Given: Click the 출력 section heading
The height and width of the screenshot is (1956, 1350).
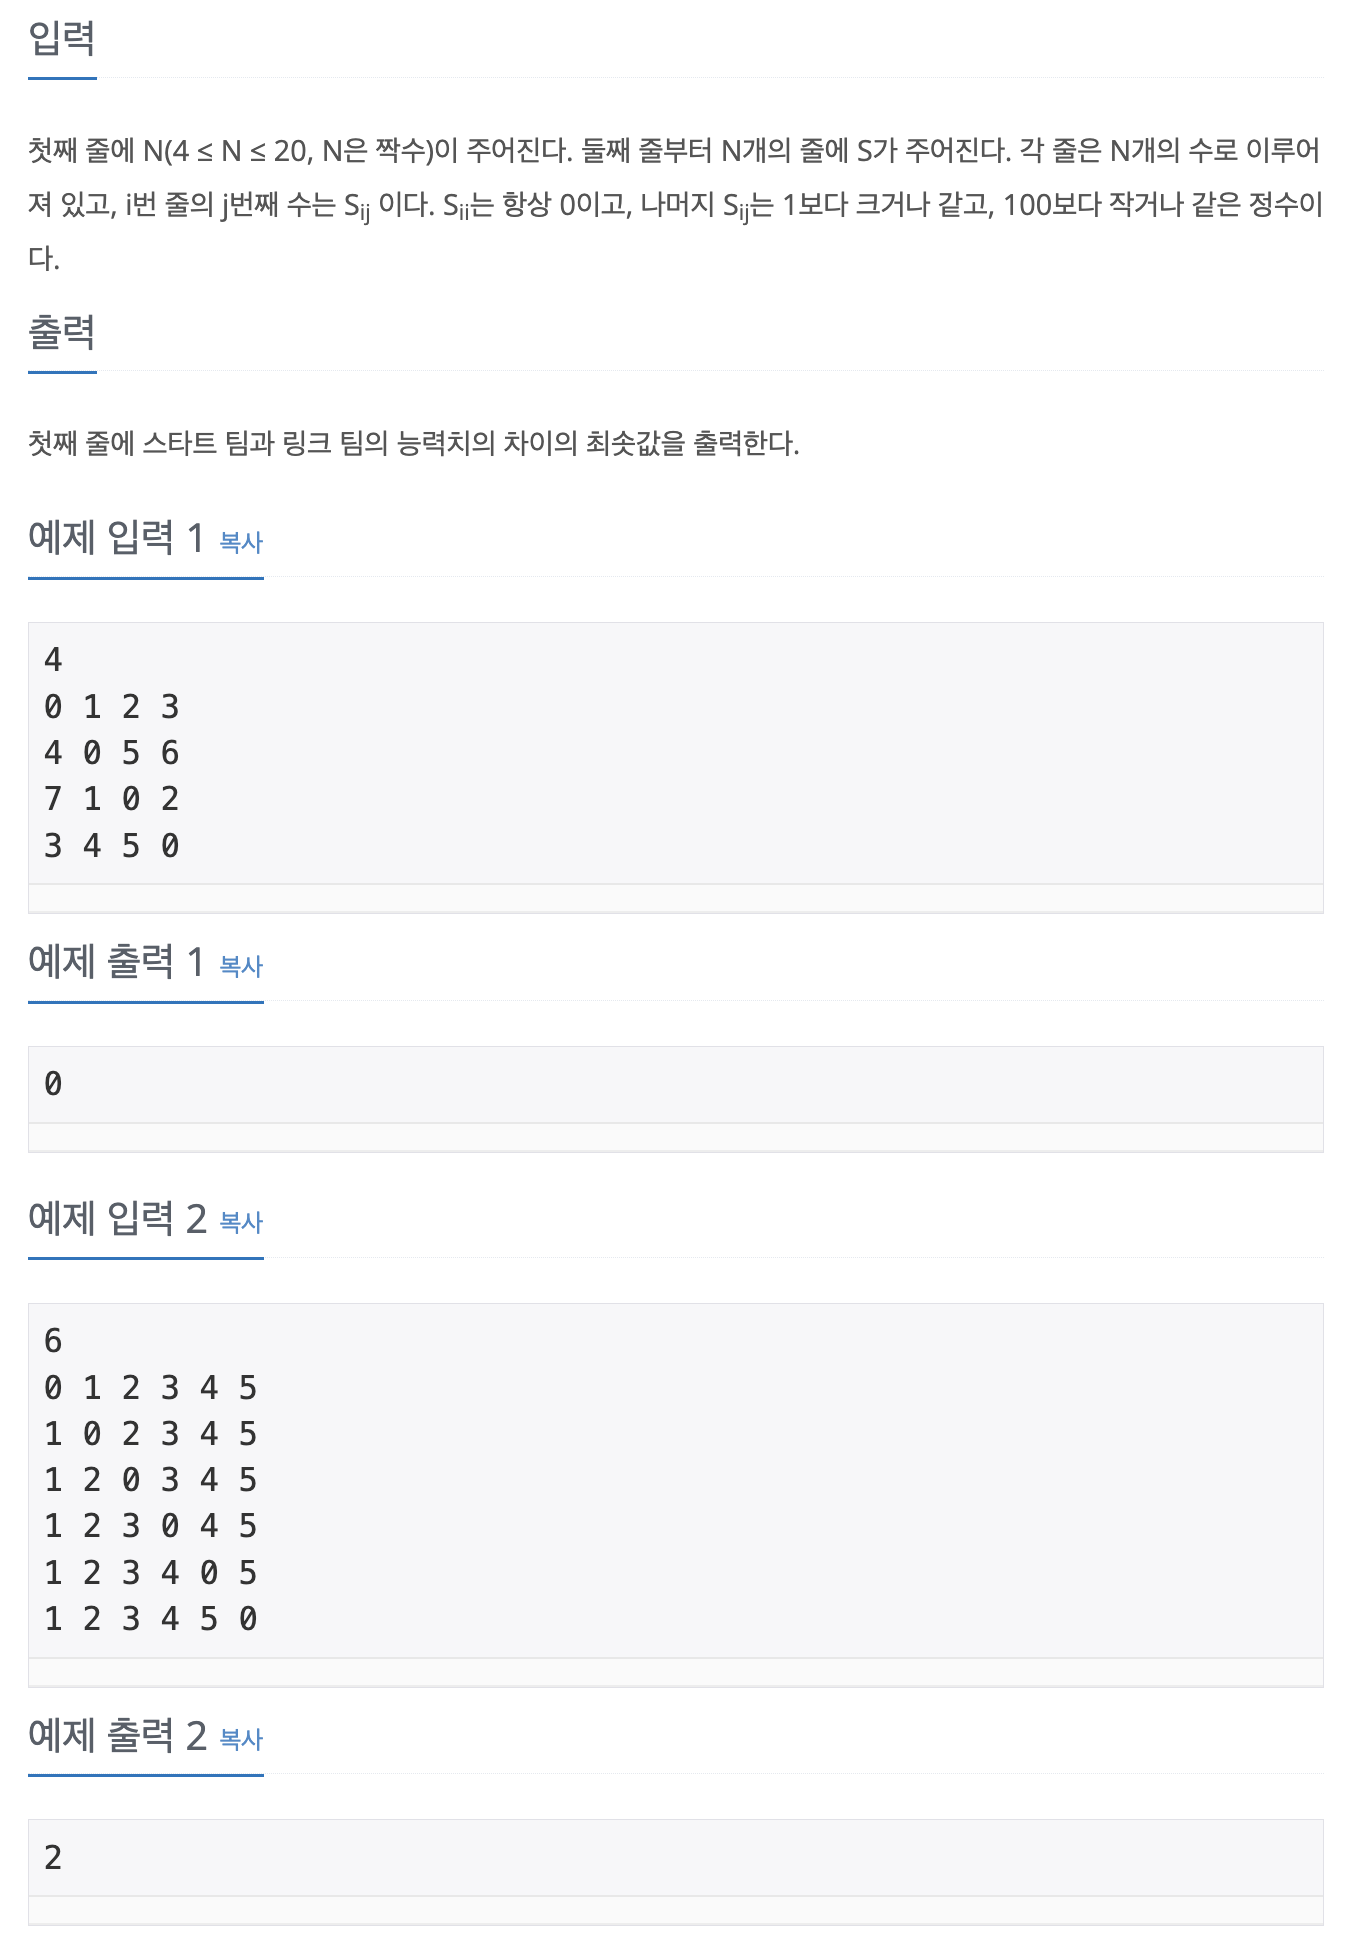Looking at the screenshot, I should pos(62,332).
